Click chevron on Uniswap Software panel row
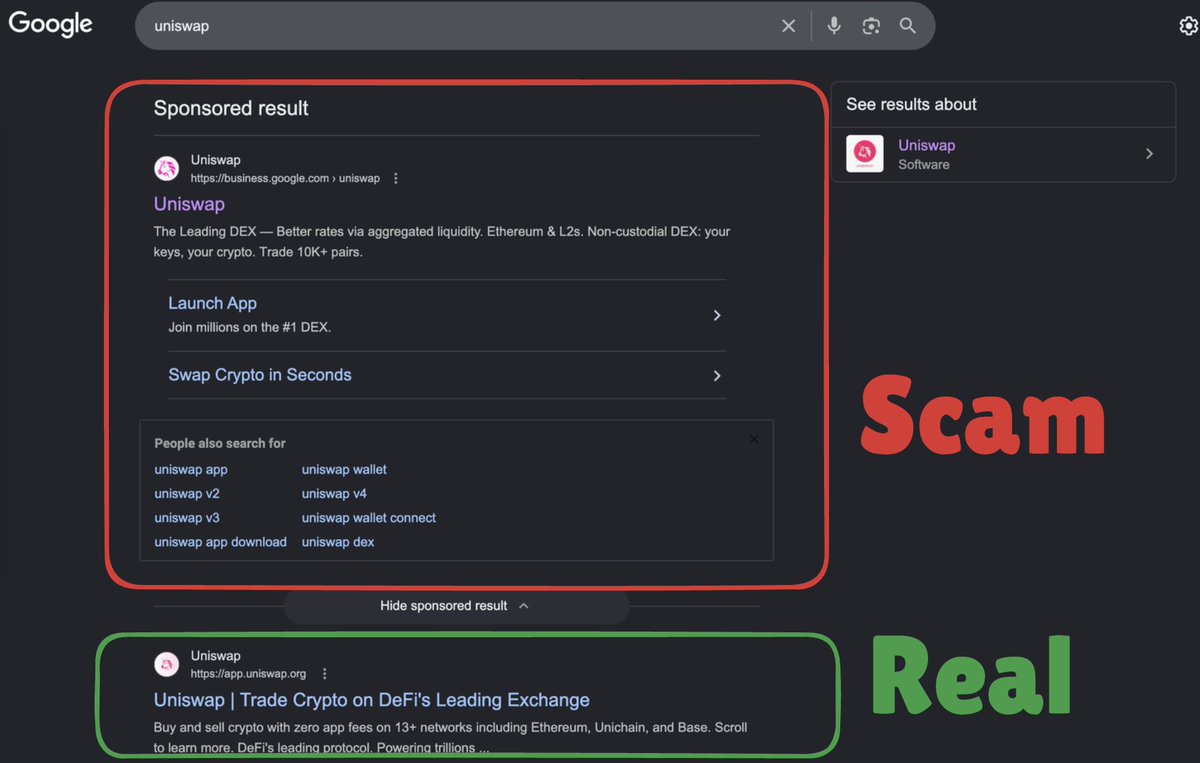 (1150, 154)
